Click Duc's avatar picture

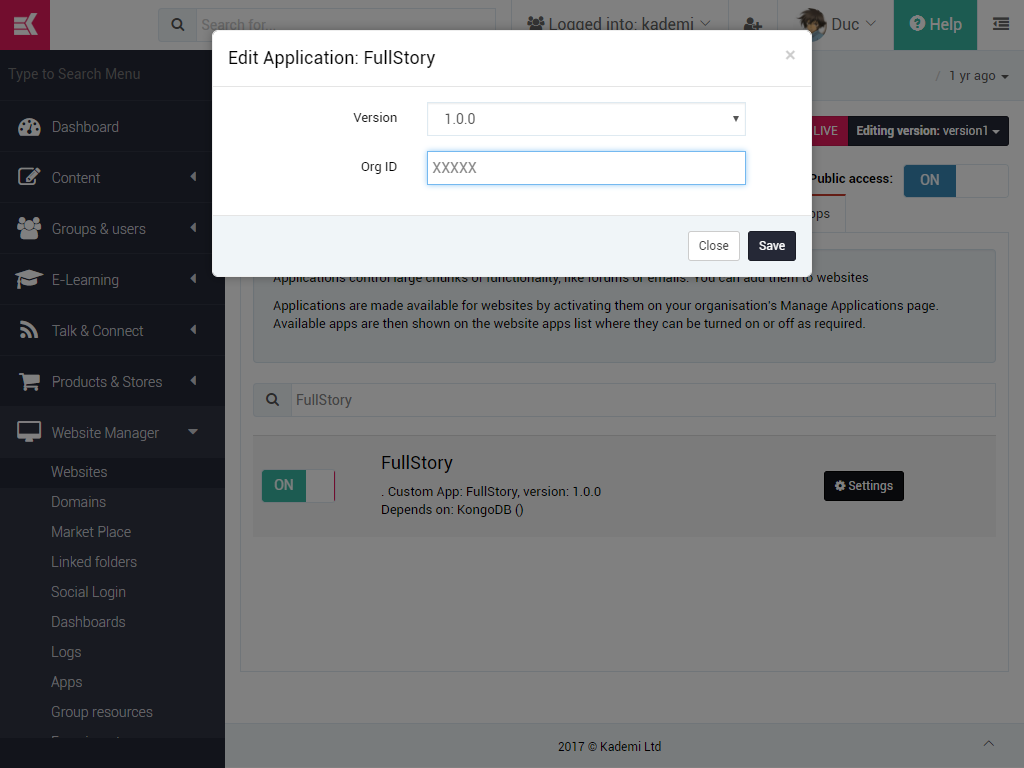(812, 24)
